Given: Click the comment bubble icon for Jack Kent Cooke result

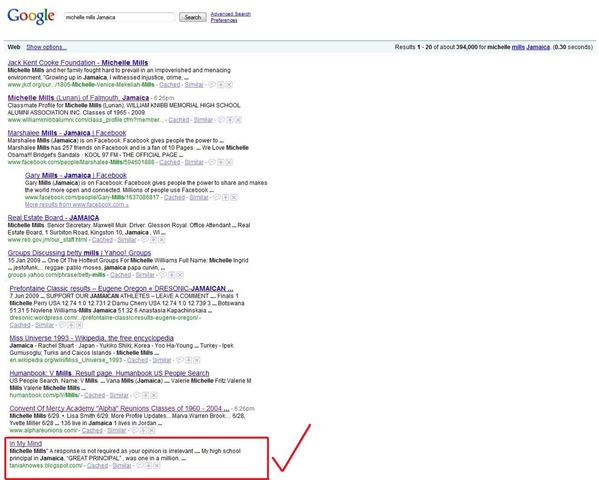Looking at the screenshot, I should pos(212,85).
